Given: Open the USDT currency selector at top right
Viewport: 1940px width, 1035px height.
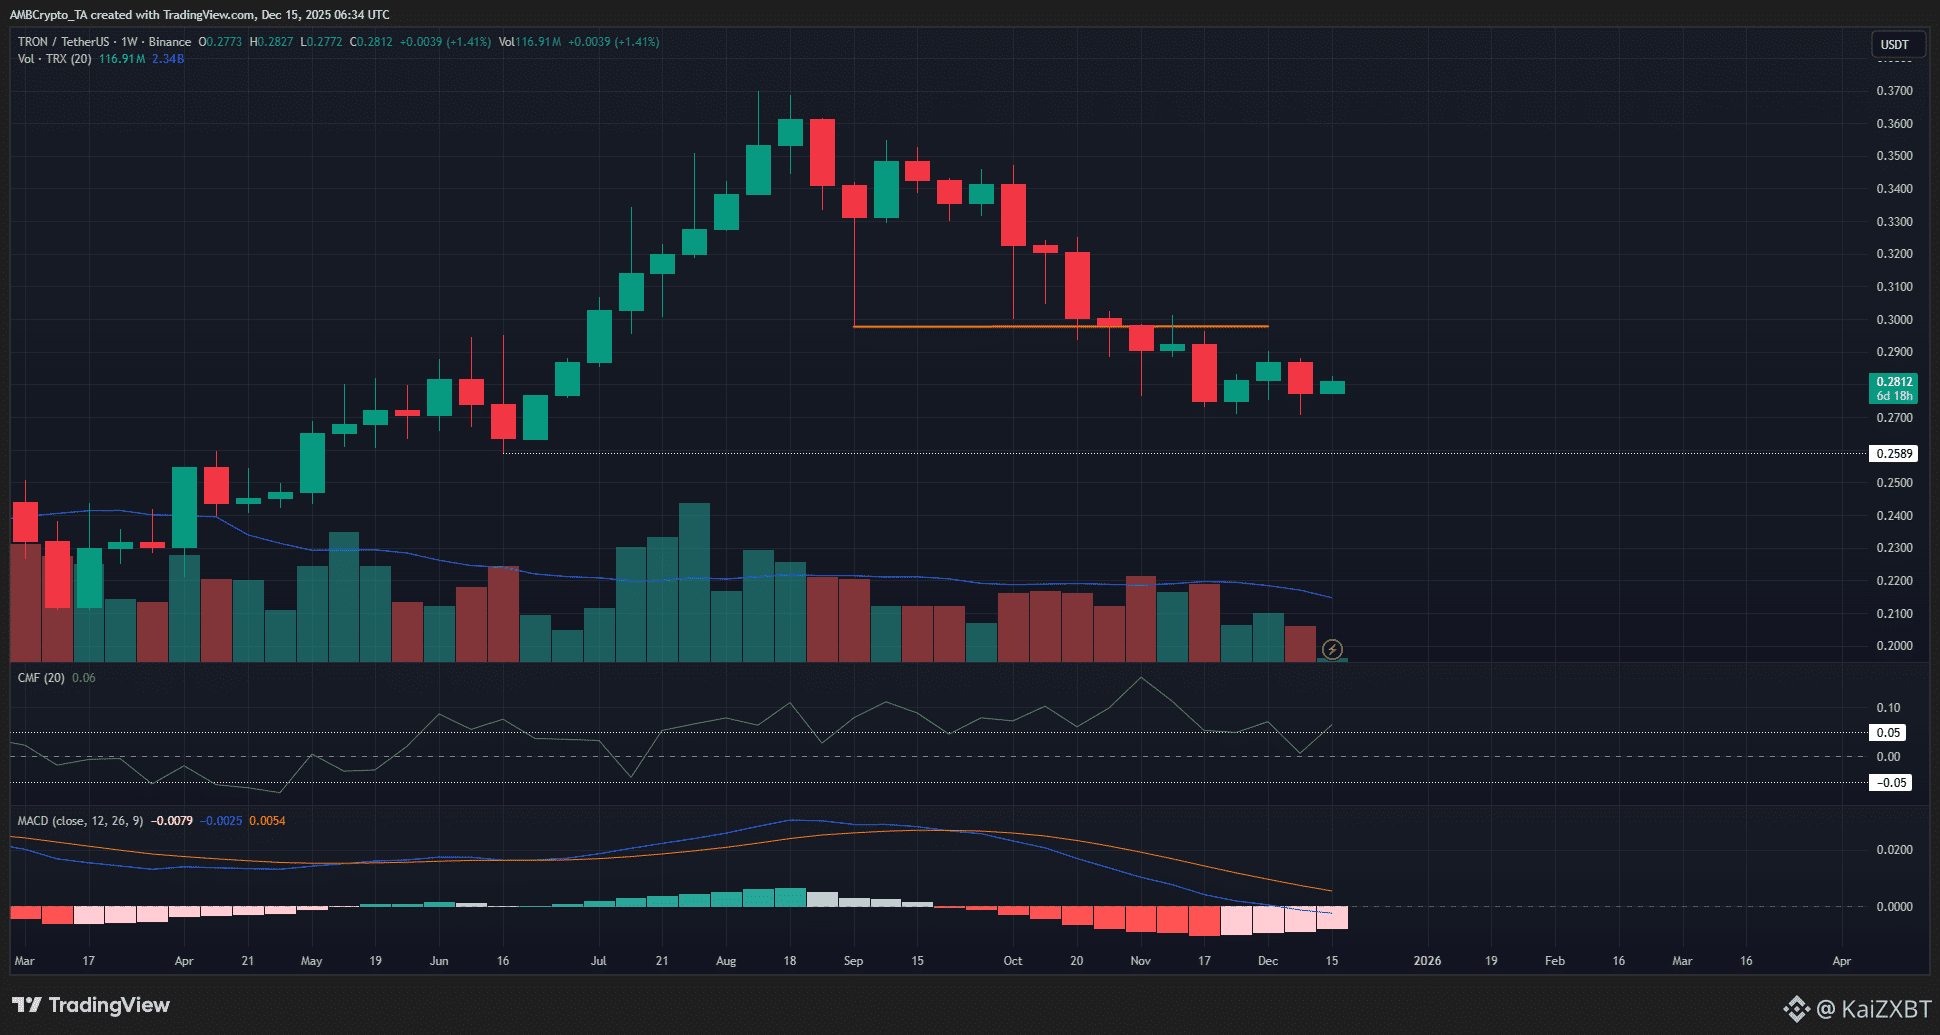Looking at the screenshot, I should 1897,44.
